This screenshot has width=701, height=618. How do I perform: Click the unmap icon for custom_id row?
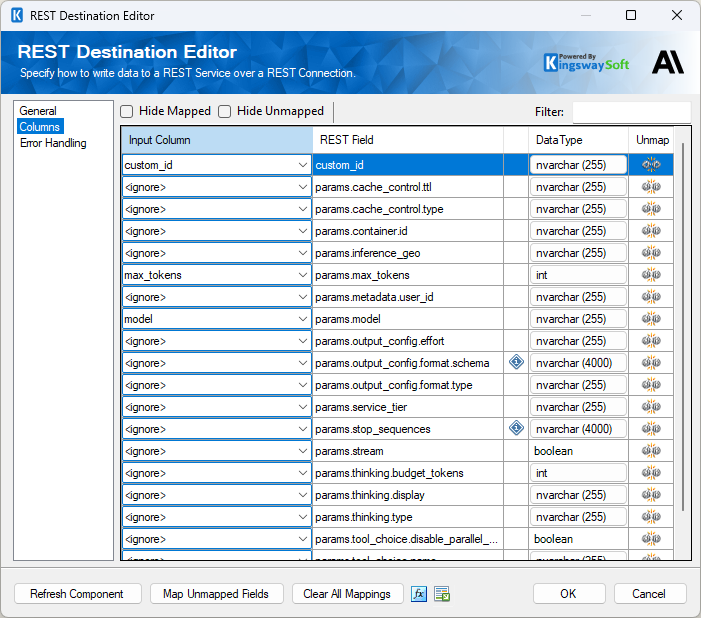click(651, 165)
